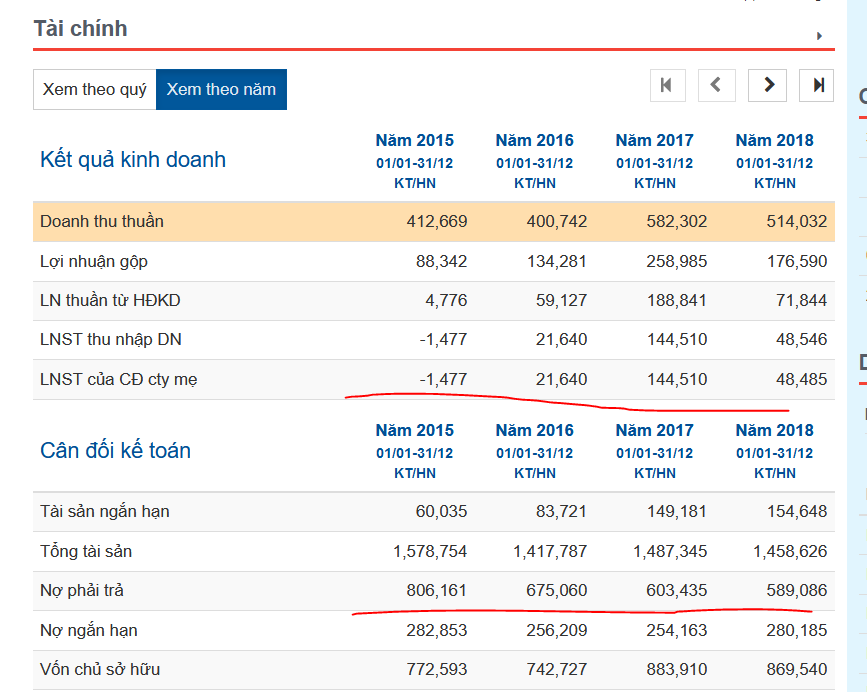867x692 pixels.
Task: Select the Doanh thu thuần row label
Action: tap(102, 221)
